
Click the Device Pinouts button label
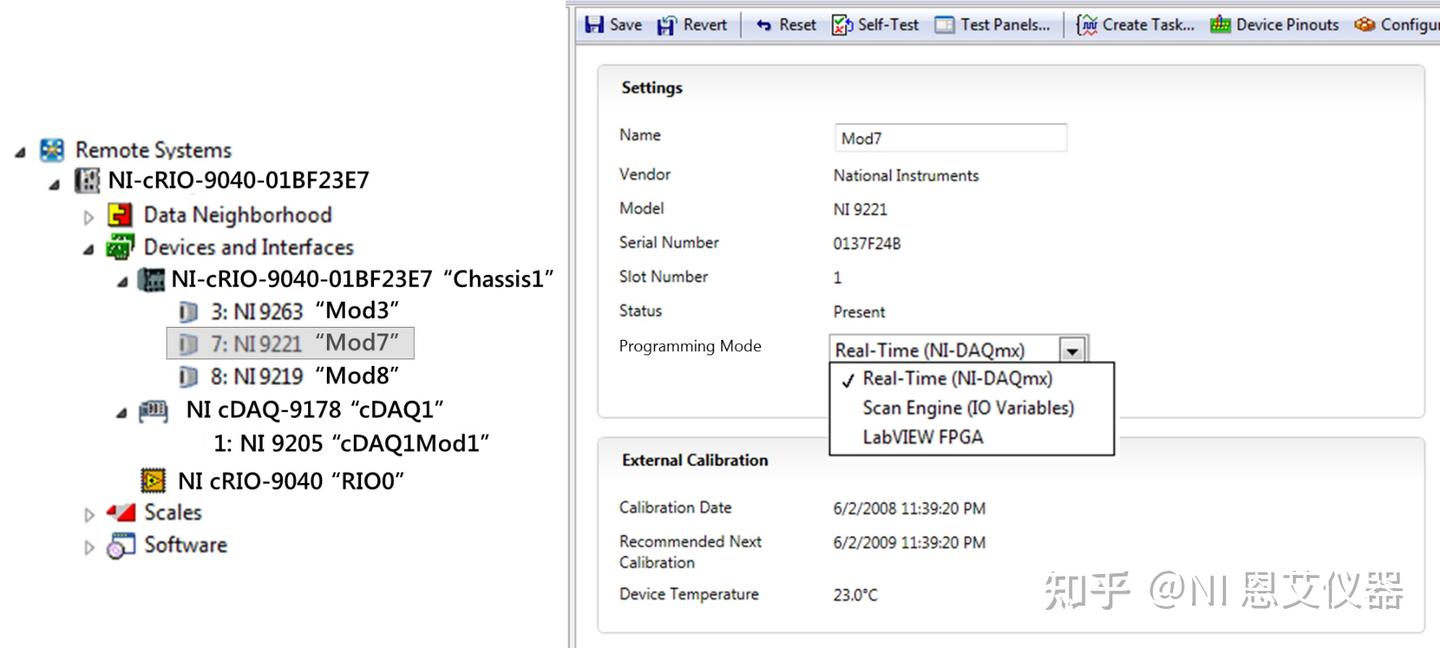click(1287, 25)
